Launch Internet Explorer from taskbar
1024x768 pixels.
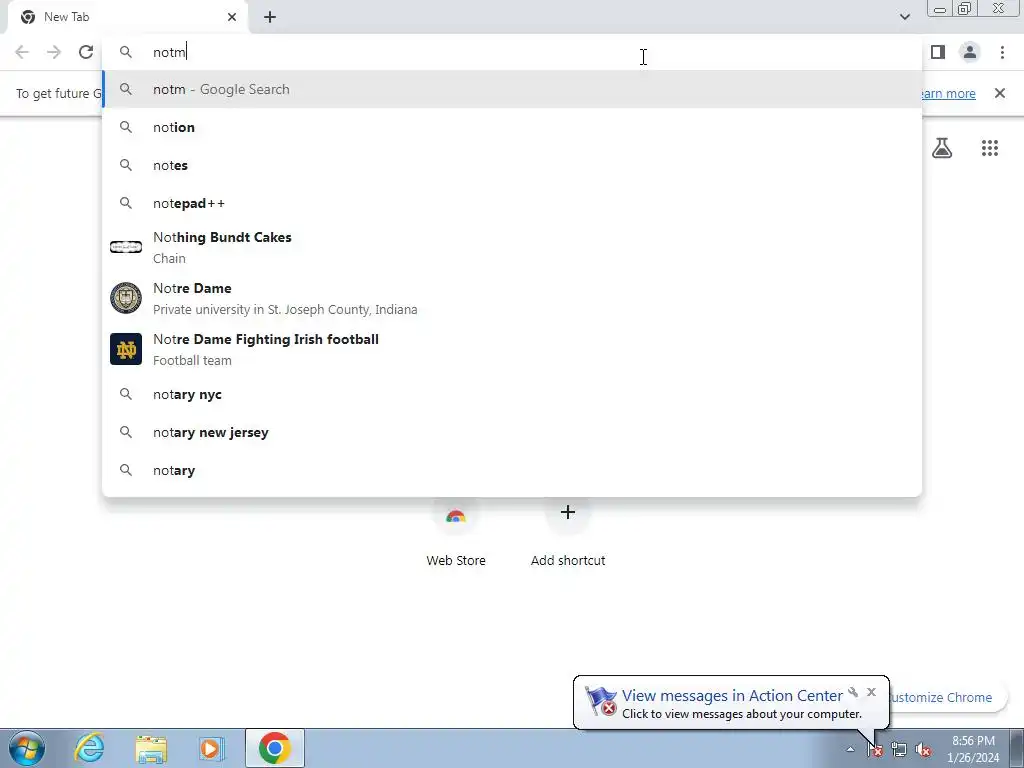(89, 748)
